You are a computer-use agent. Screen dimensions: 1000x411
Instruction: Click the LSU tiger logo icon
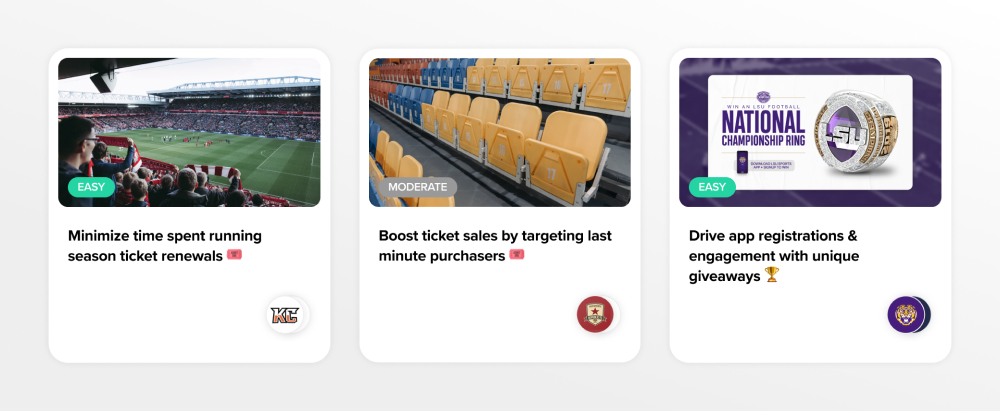pos(907,315)
